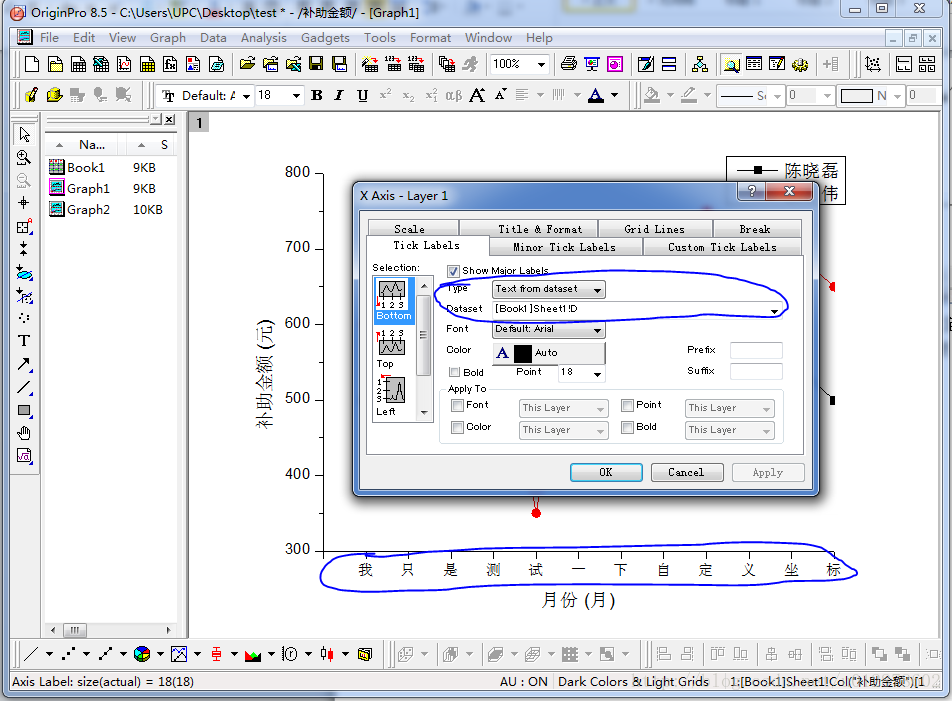Click the Superscript formatting icon
The image size is (952, 701).
(386, 95)
